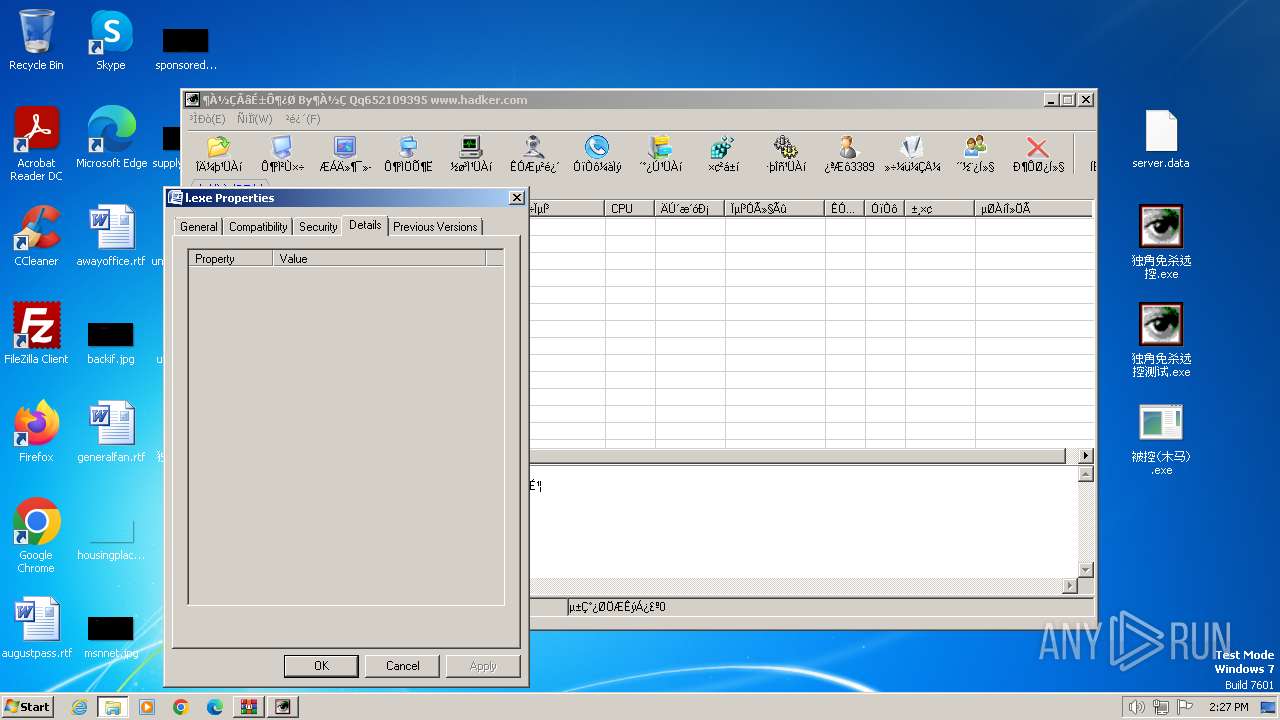The height and width of the screenshot is (720, 1280).
Task: Switch to Security tab in Properties
Action: coord(318,227)
